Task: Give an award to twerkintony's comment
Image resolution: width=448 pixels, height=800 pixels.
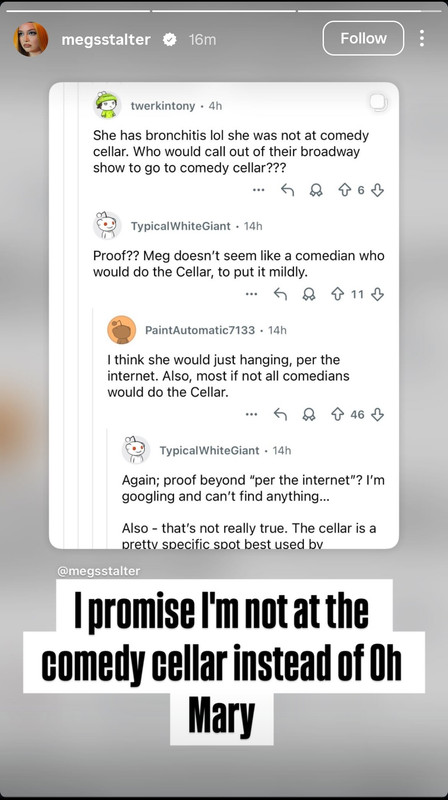Action: 316,190
